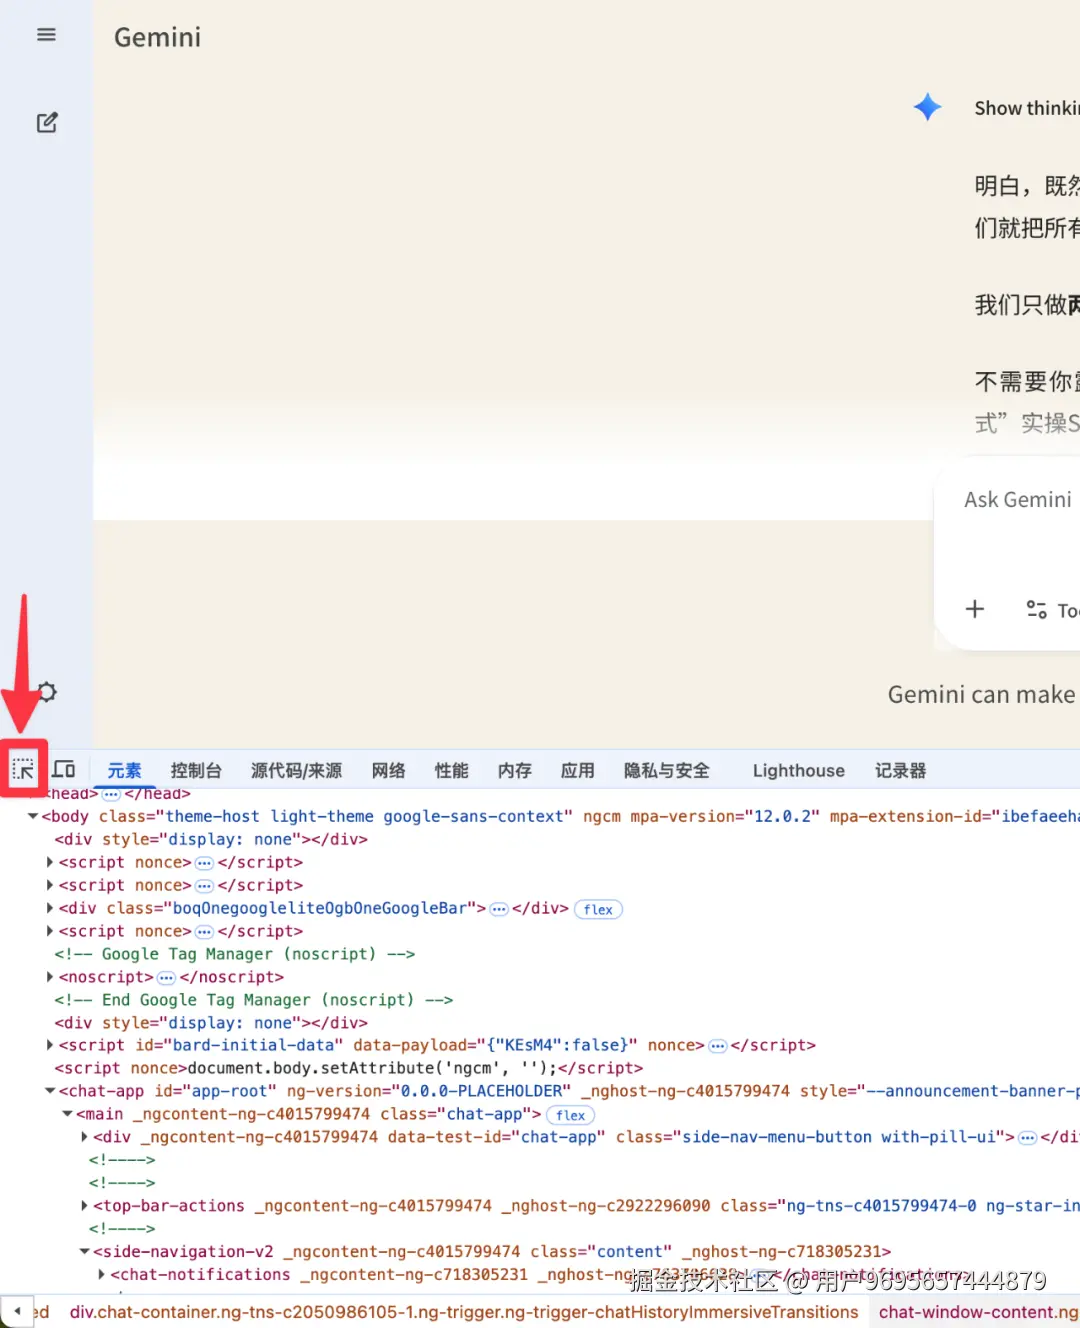Expand the top-bar-actions element node
Screen dimensions: 1080x1328
click(x=85, y=1206)
